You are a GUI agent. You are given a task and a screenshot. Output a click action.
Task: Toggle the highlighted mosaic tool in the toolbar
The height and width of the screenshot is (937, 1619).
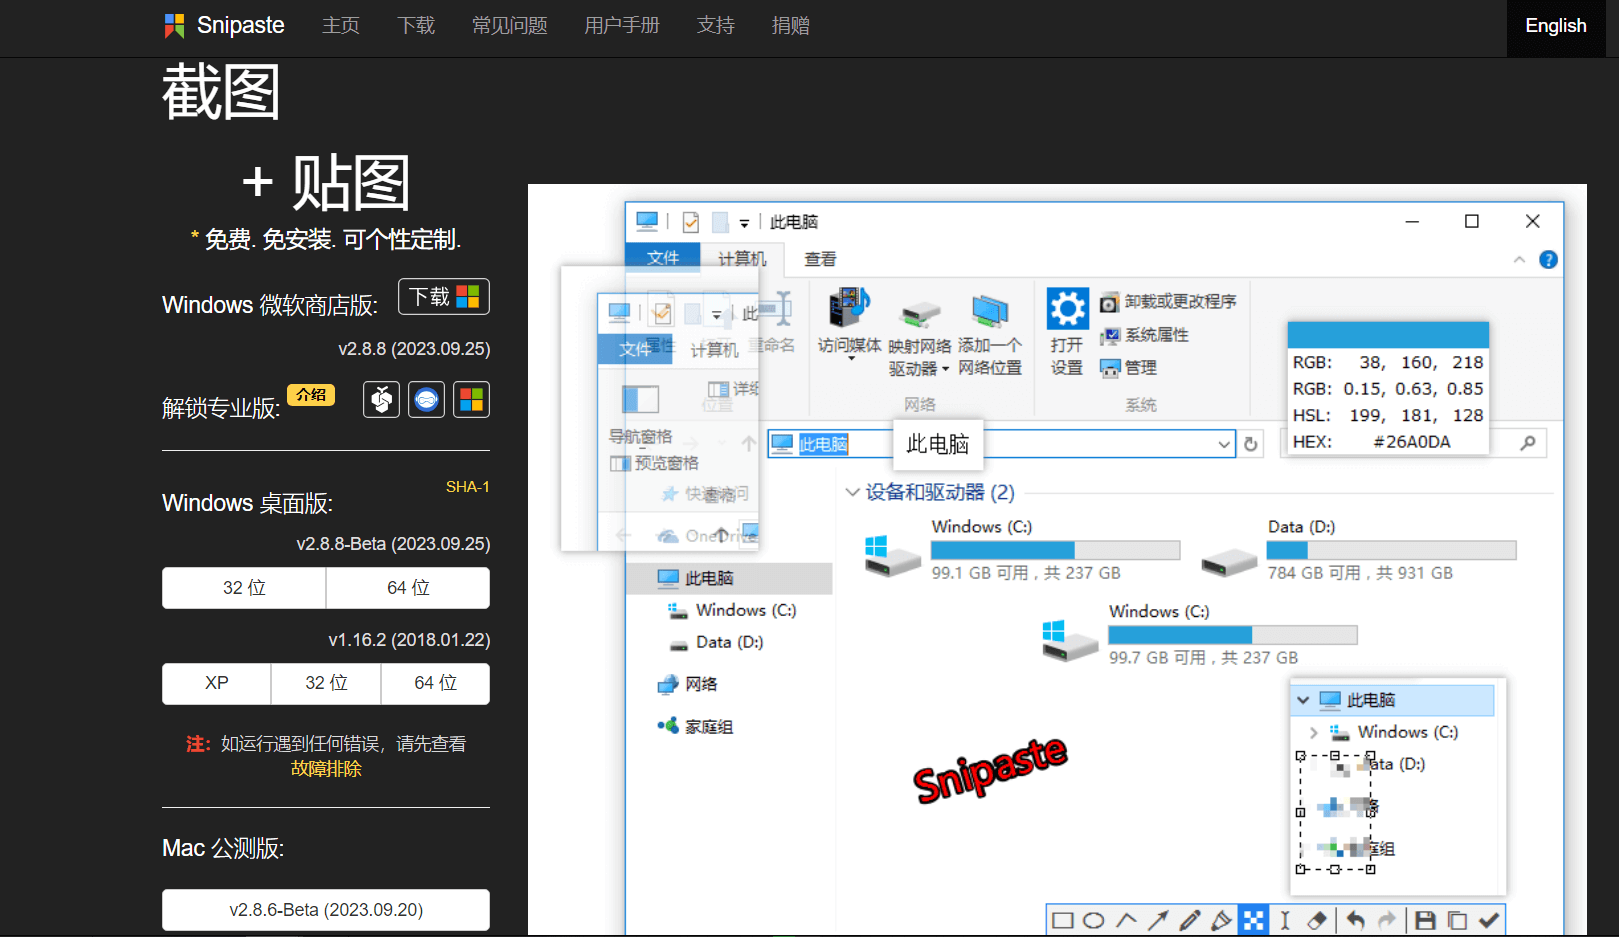click(x=1253, y=920)
